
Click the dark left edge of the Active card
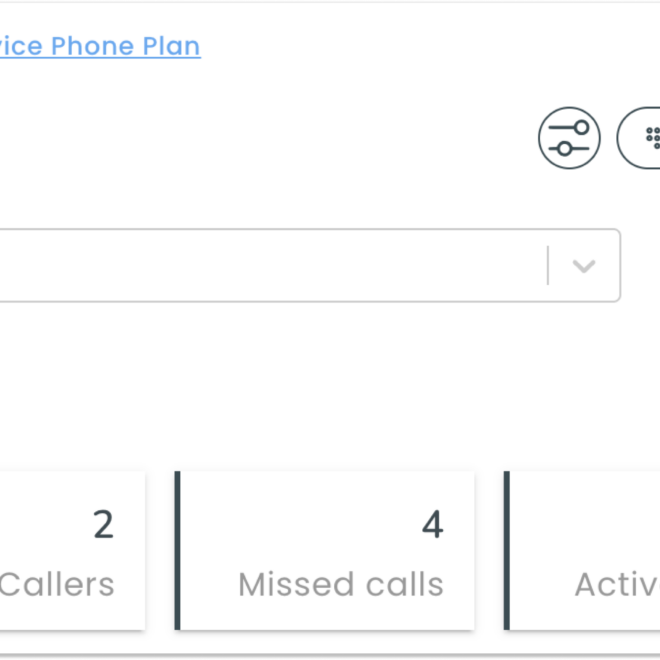(x=507, y=551)
